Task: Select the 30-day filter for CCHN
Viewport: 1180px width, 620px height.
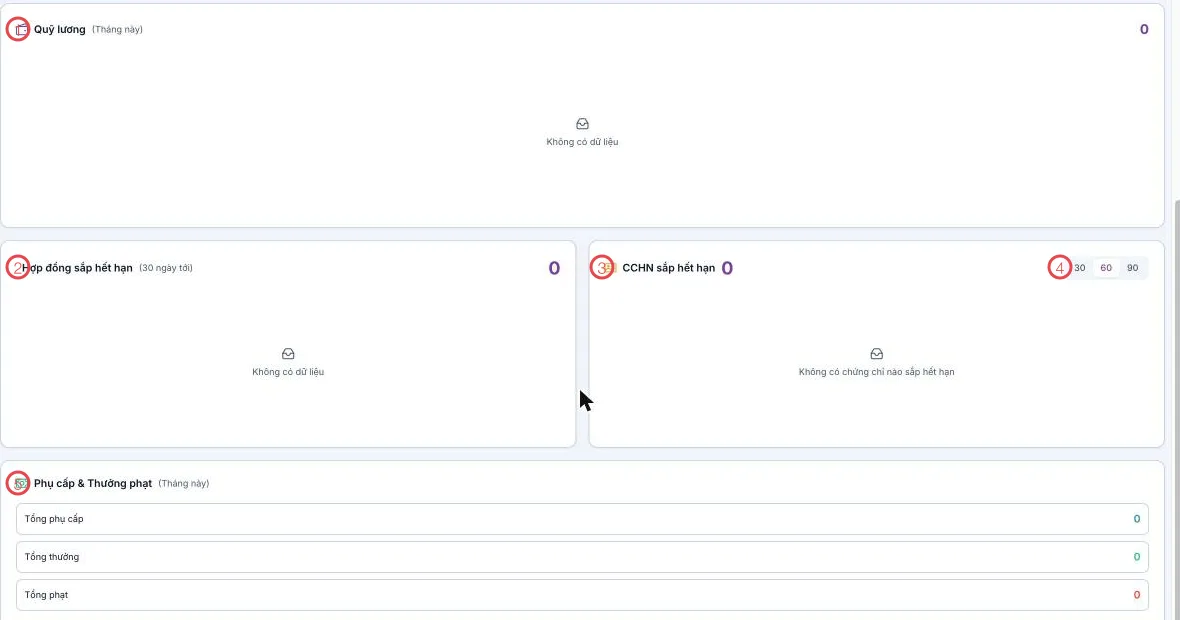Action: coord(1080,268)
